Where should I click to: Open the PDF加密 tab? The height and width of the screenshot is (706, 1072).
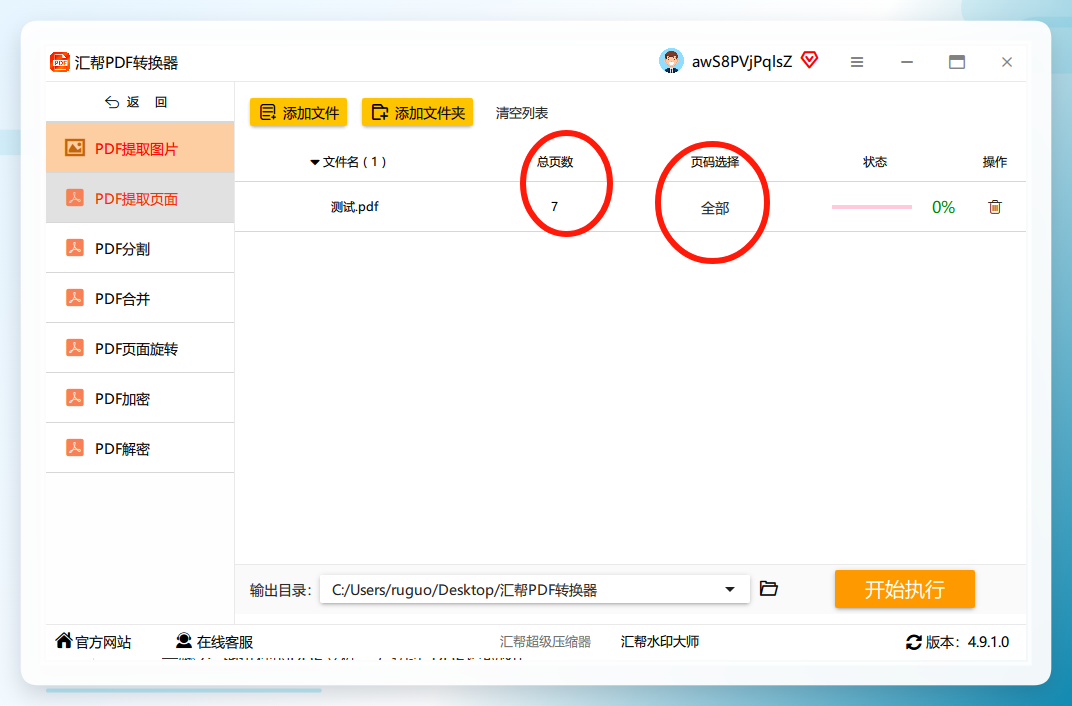click(140, 398)
